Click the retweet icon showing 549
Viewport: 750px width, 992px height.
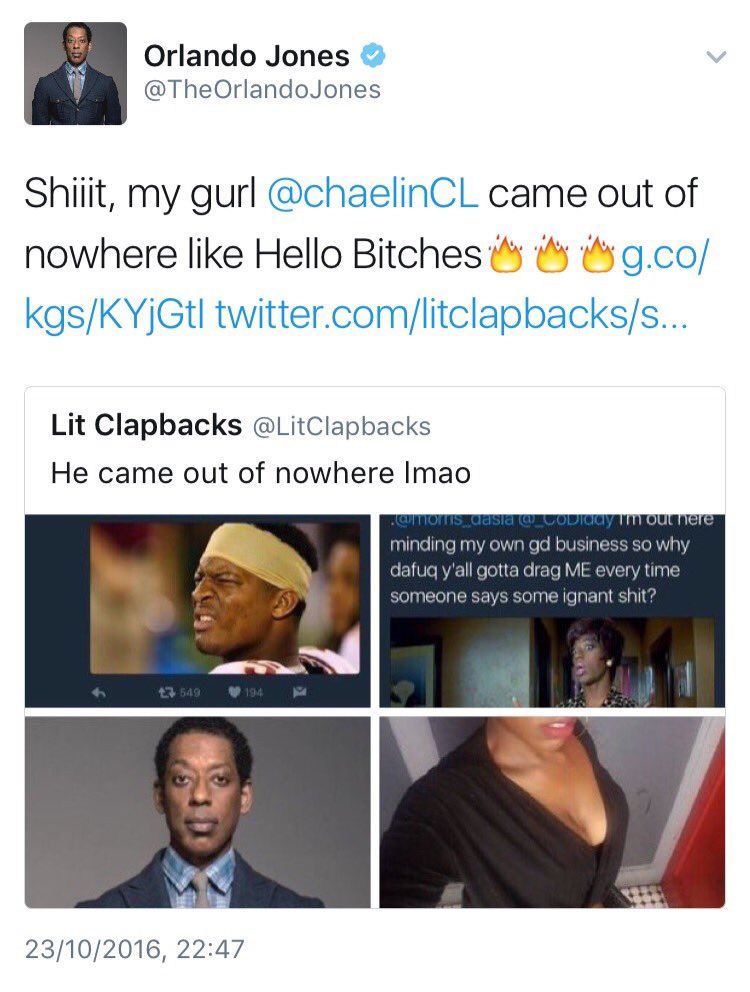click(167, 693)
